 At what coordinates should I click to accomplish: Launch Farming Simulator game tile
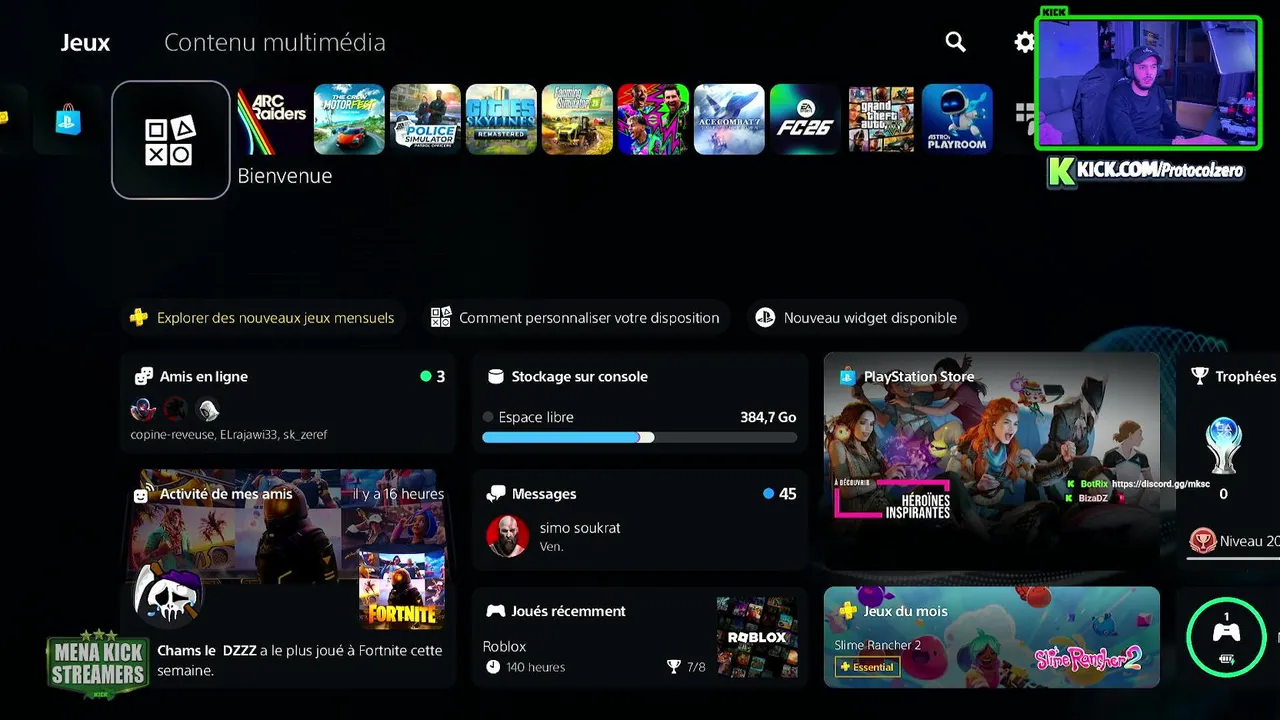tap(577, 119)
